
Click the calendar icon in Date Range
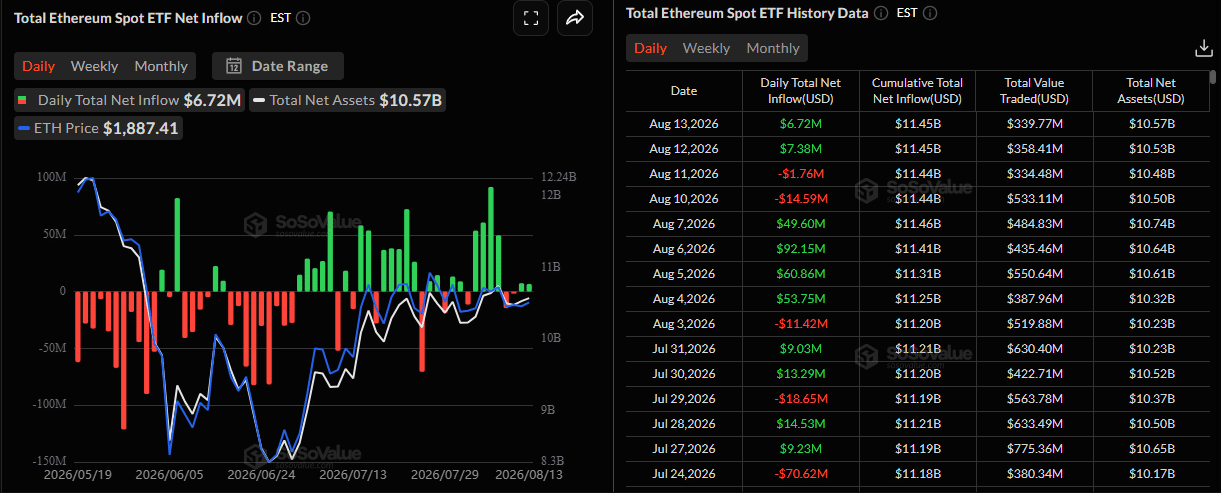(234, 66)
